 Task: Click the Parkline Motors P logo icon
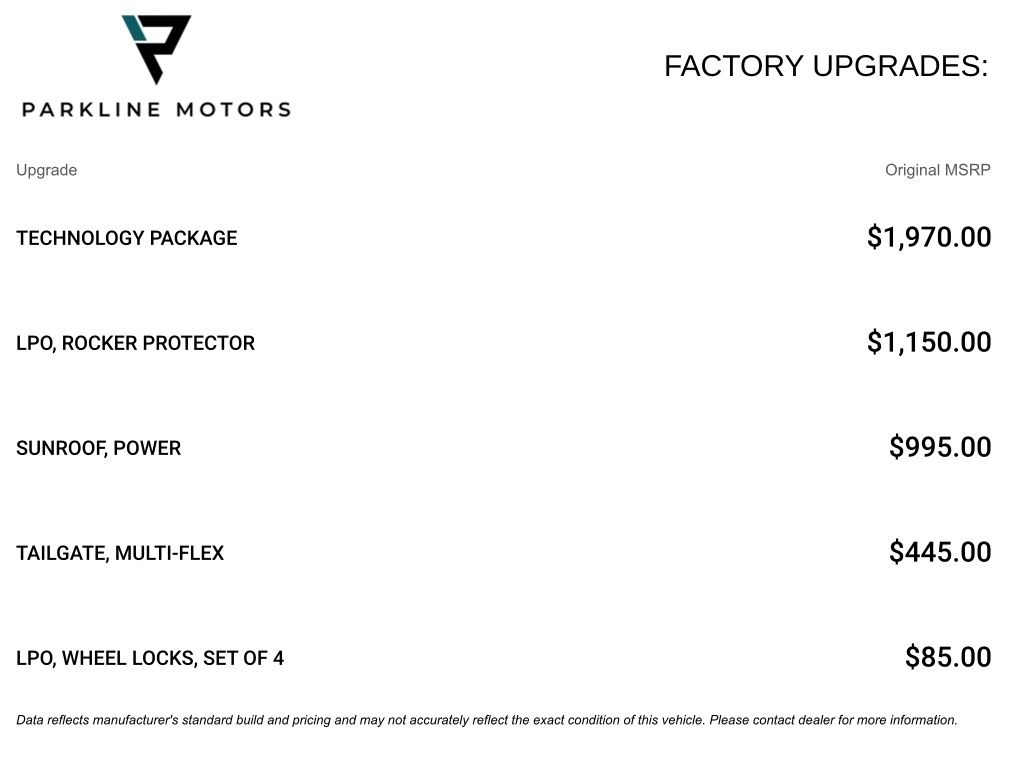[157, 49]
